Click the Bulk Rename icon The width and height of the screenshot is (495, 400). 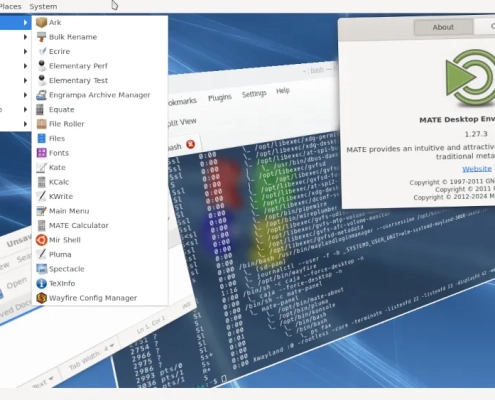point(41,37)
